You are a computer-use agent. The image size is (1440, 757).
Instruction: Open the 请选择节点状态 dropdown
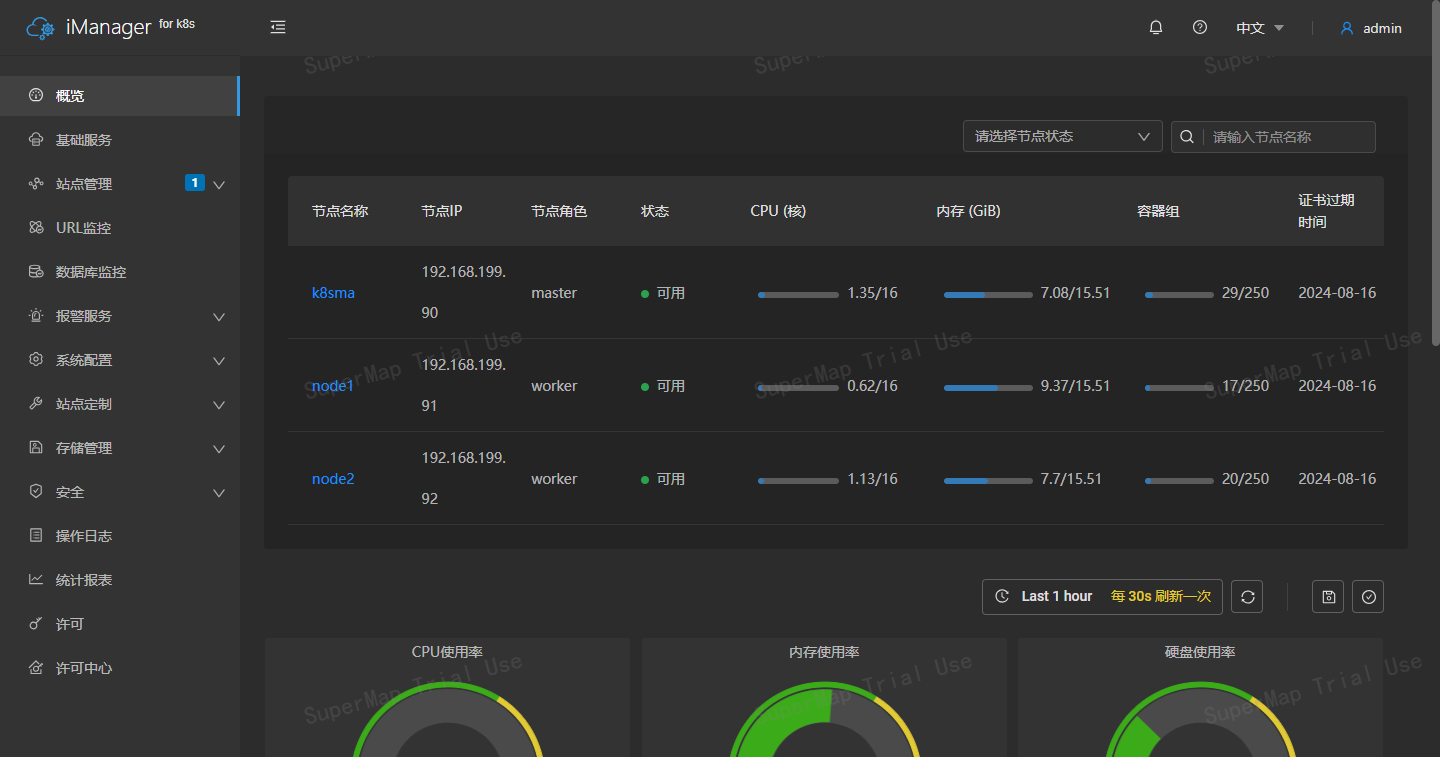click(1063, 136)
